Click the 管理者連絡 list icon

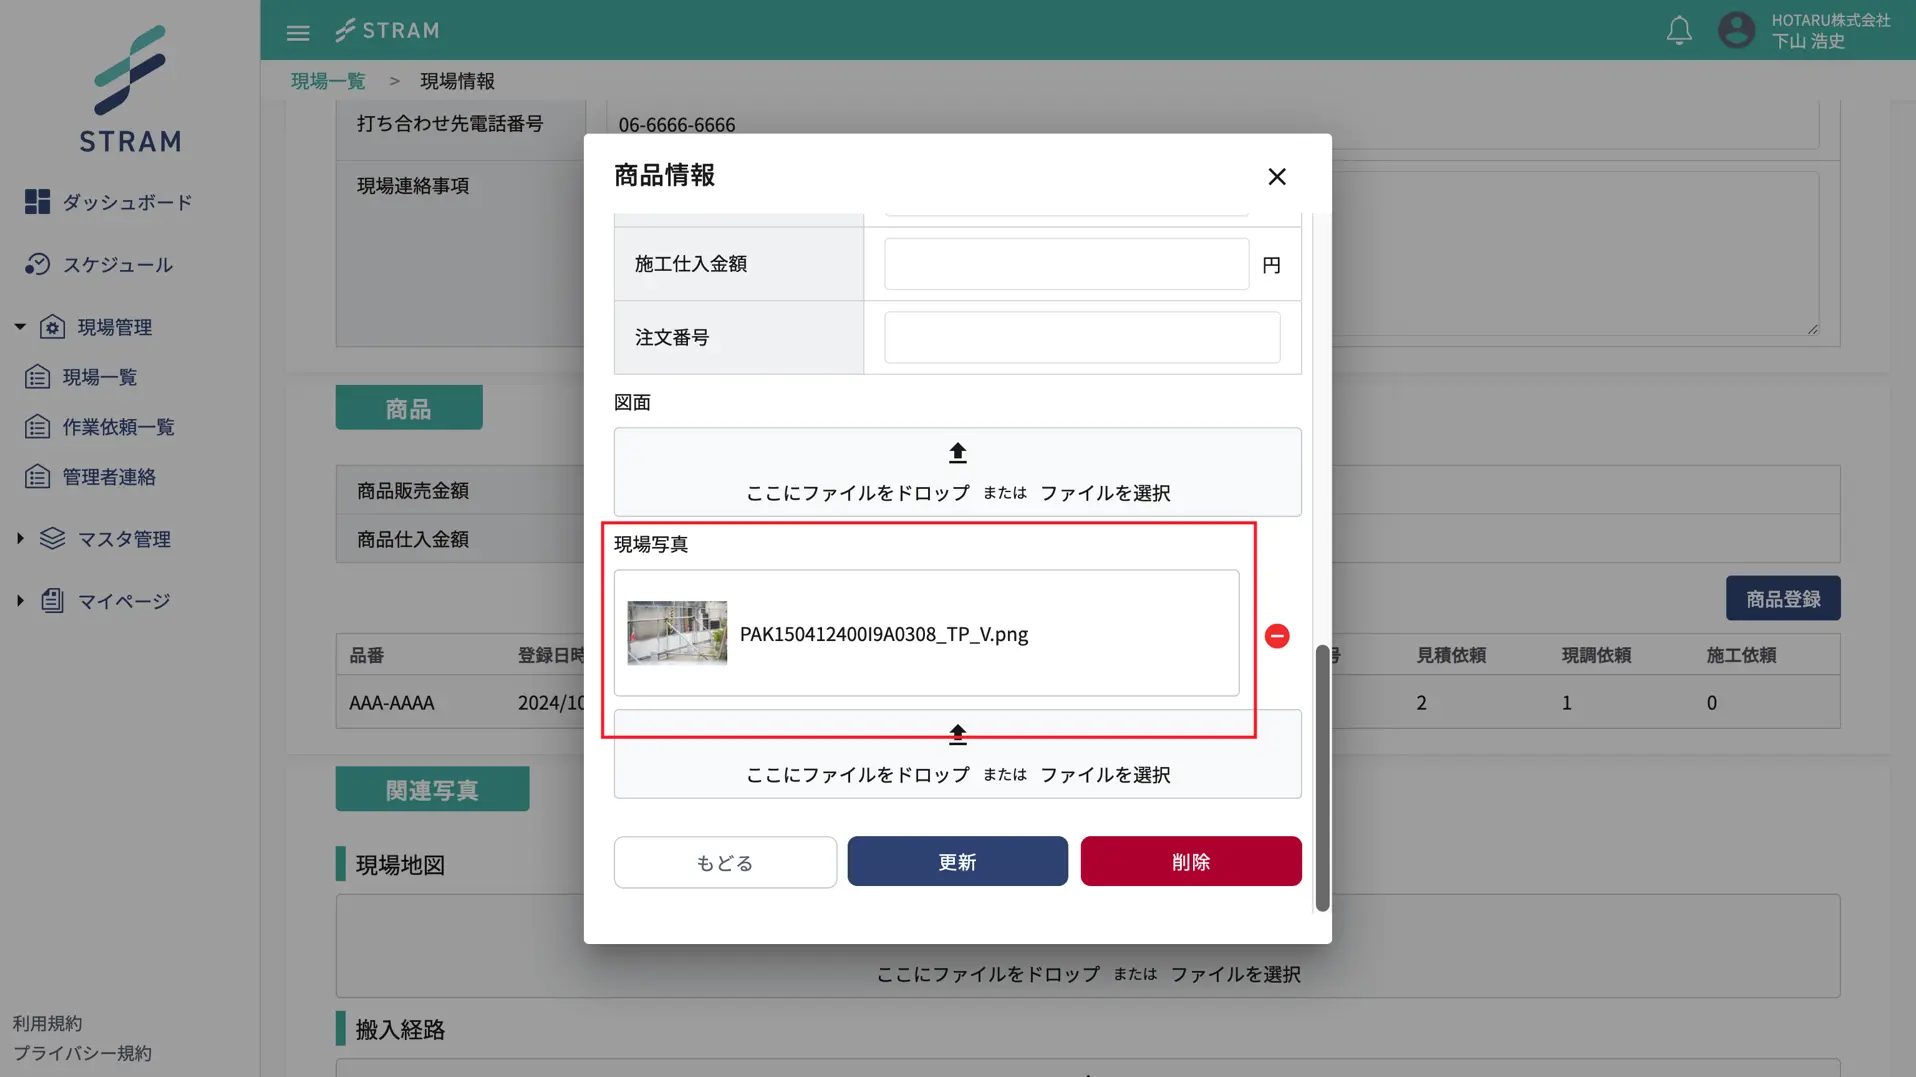click(x=37, y=476)
